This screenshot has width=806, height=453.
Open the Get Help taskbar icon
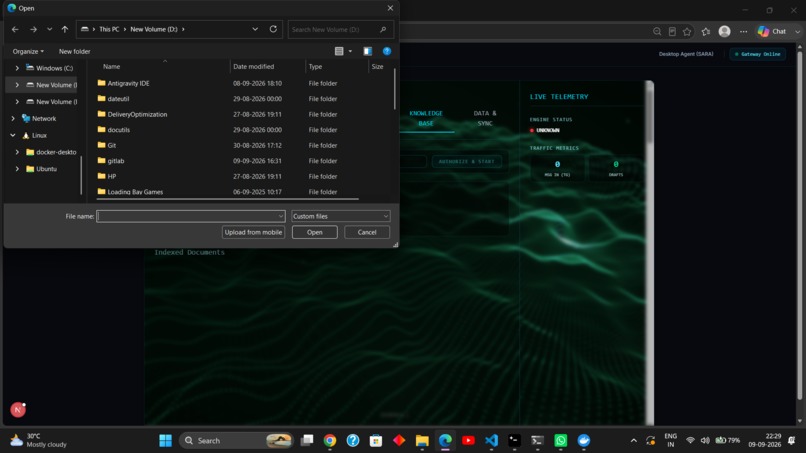click(353, 441)
